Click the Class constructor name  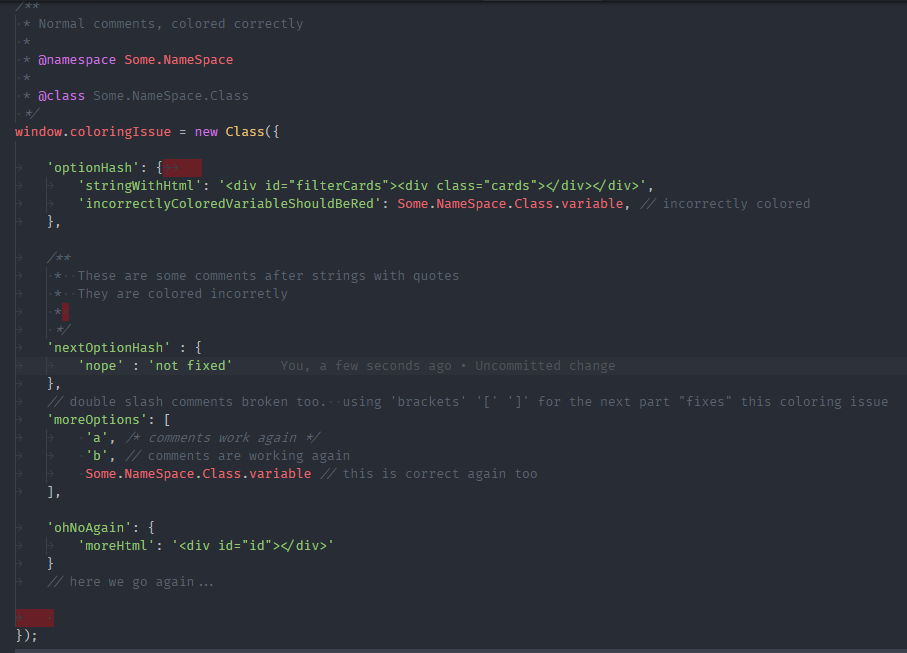[x=245, y=131]
